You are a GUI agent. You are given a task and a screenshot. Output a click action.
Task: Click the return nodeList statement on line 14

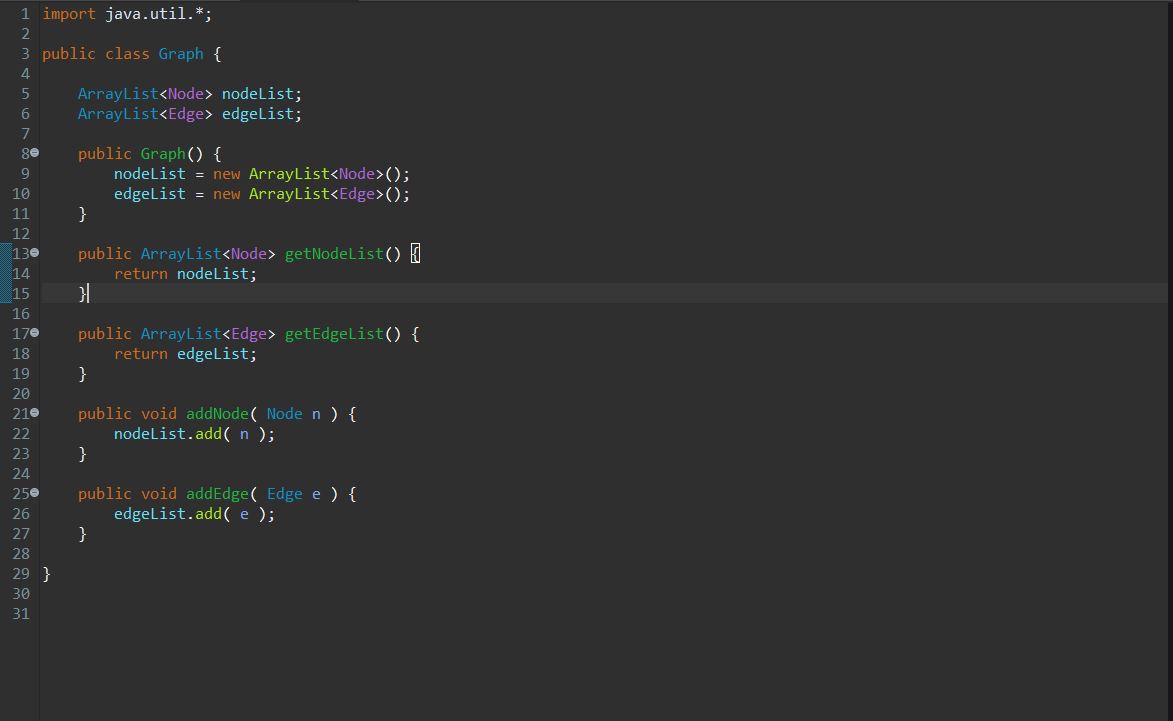pyautogui.click(x=185, y=273)
